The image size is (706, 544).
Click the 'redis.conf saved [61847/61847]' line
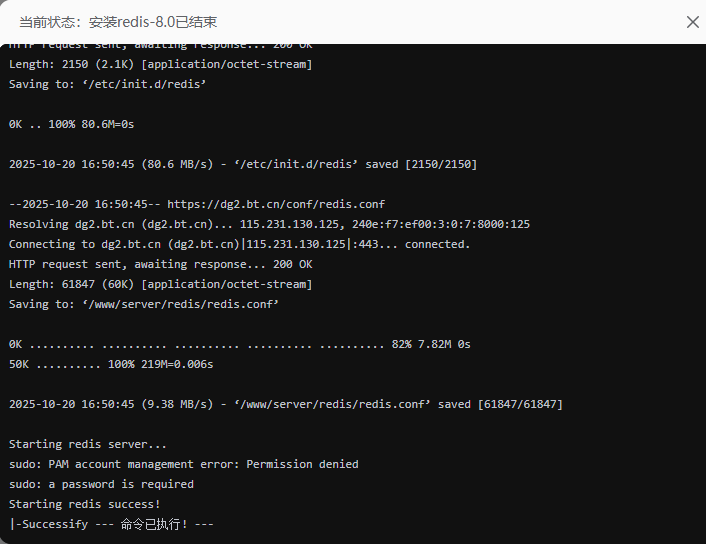285,404
